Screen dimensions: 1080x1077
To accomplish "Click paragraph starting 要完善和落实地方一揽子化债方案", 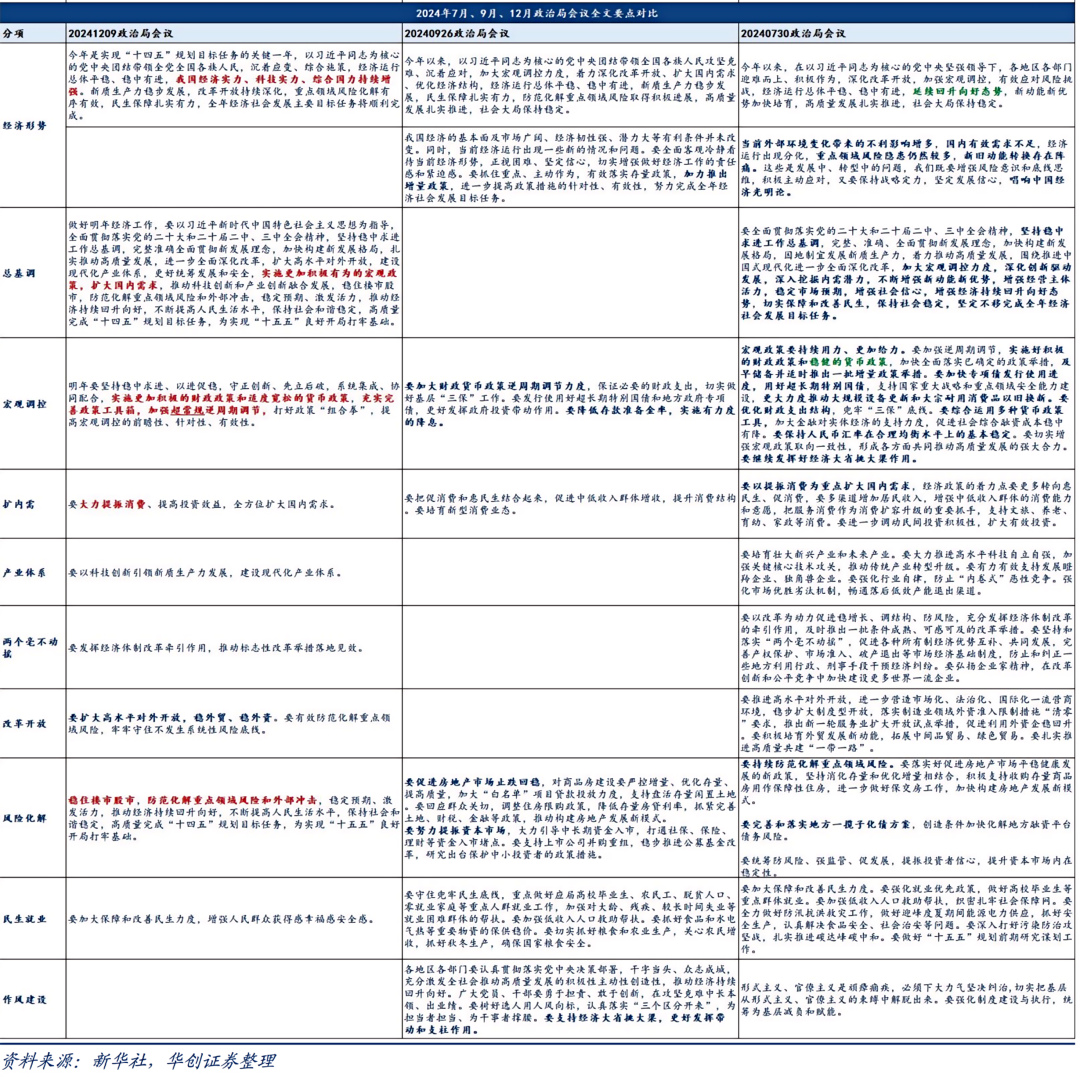I will (906, 830).
